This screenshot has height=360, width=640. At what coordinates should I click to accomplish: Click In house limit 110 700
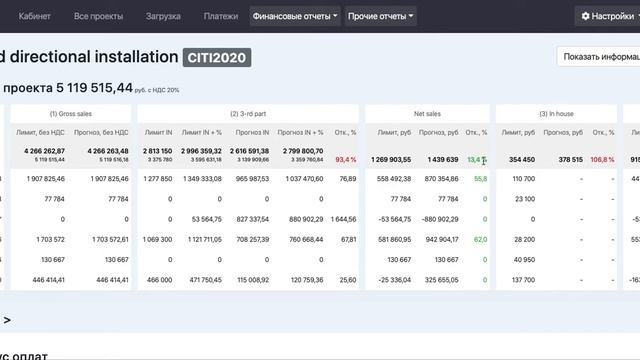pyautogui.click(x=524, y=179)
